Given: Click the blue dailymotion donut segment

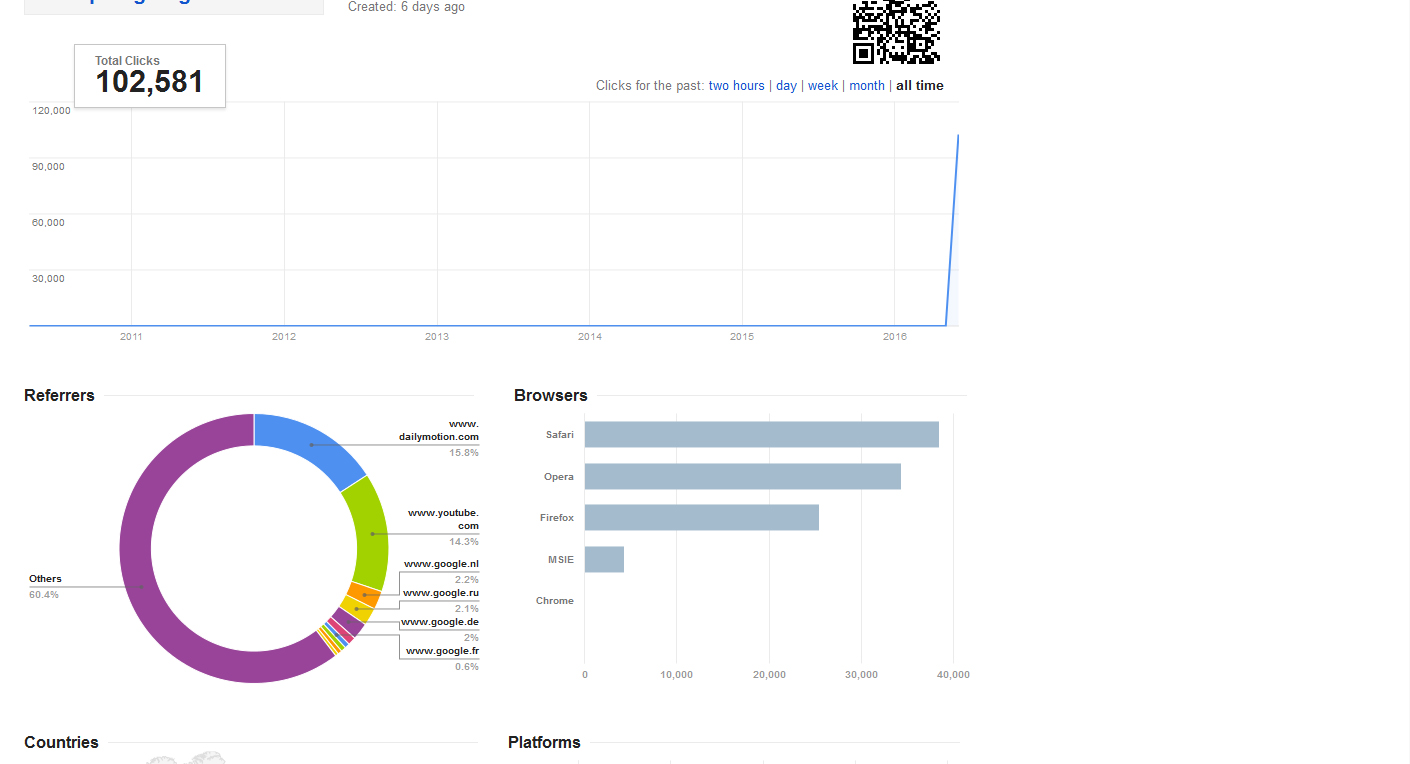Looking at the screenshot, I should (308, 444).
